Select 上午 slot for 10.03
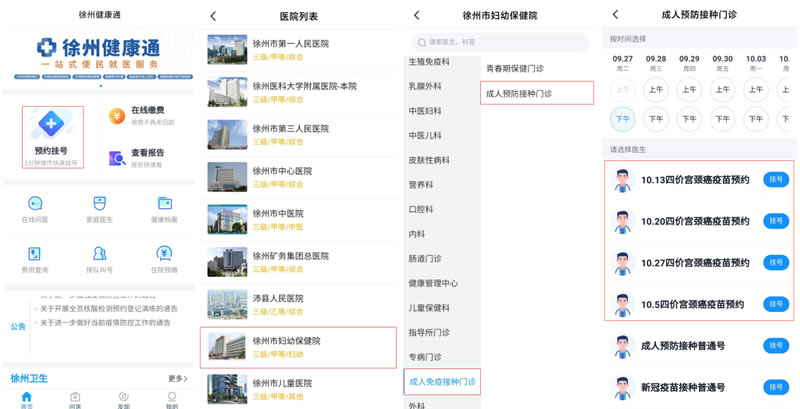Screen dimensions: 800x409 756,90
